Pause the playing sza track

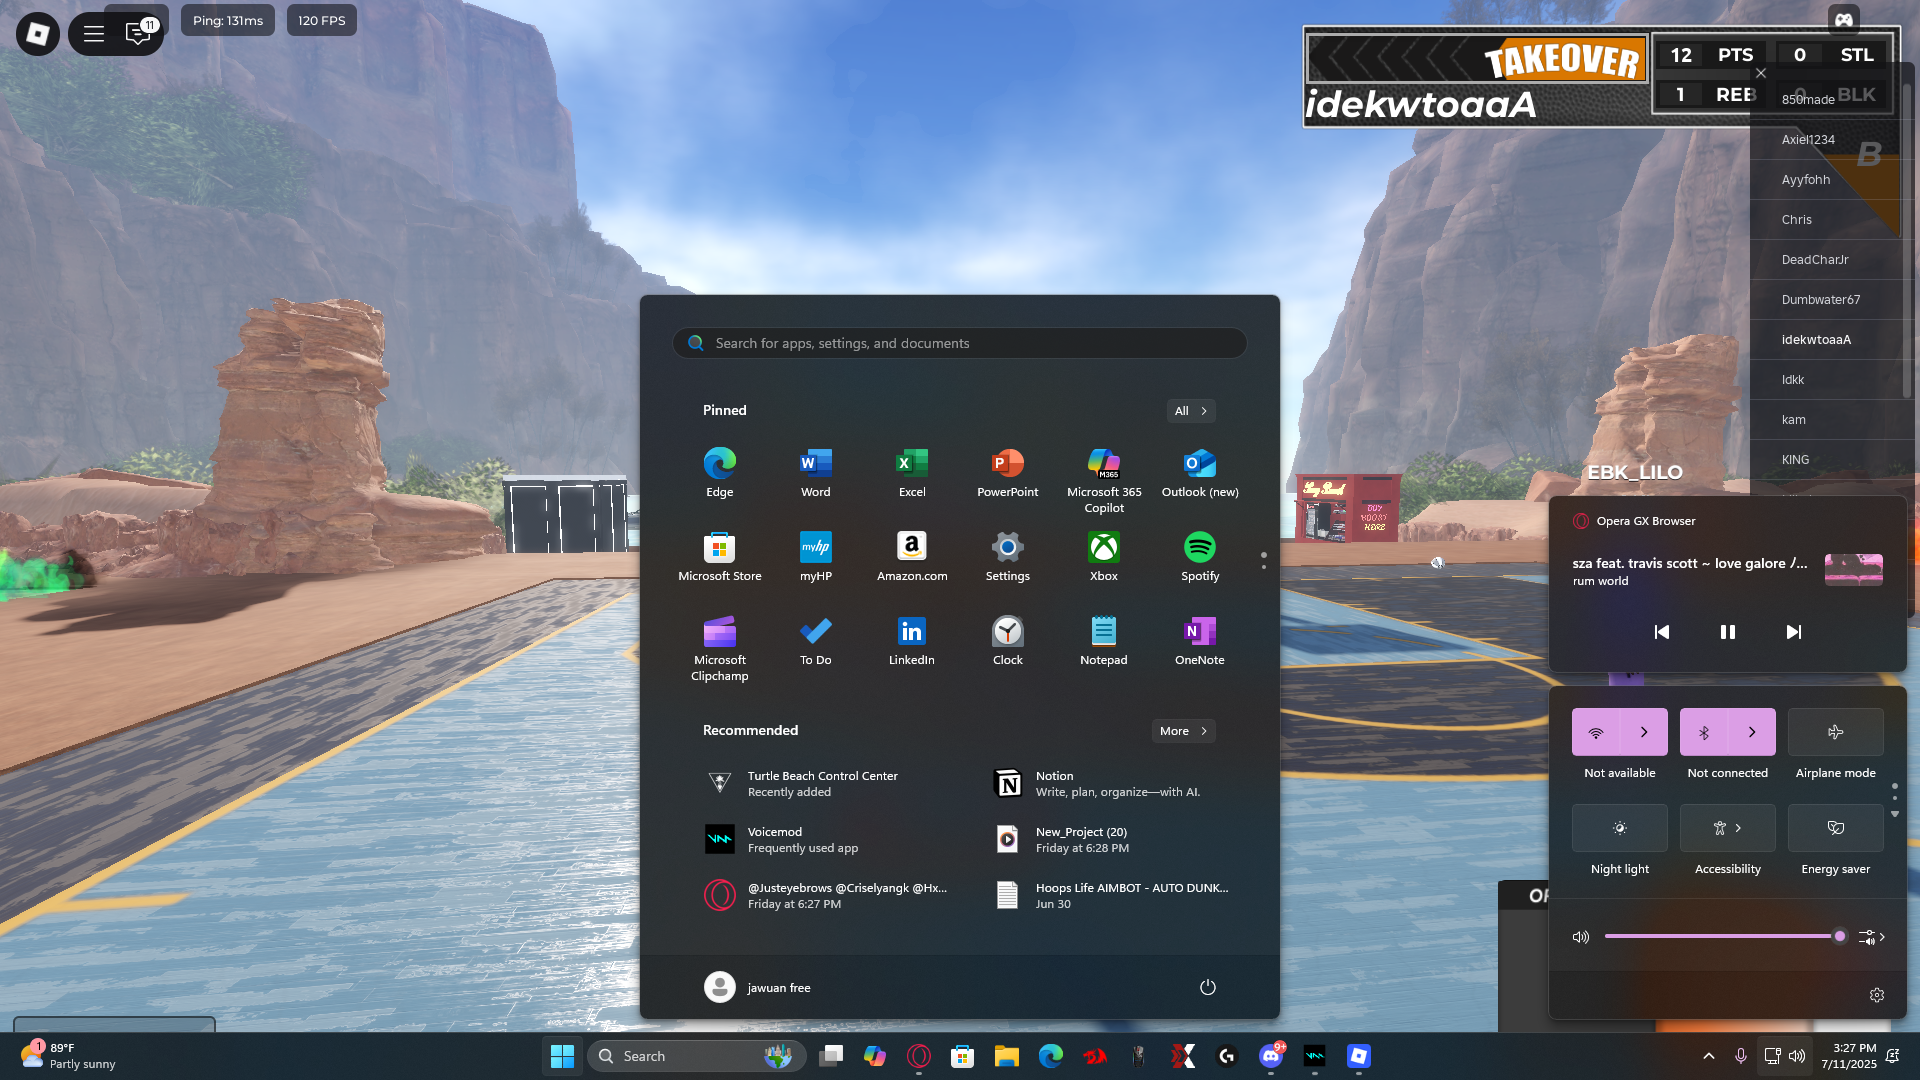(1728, 632)
